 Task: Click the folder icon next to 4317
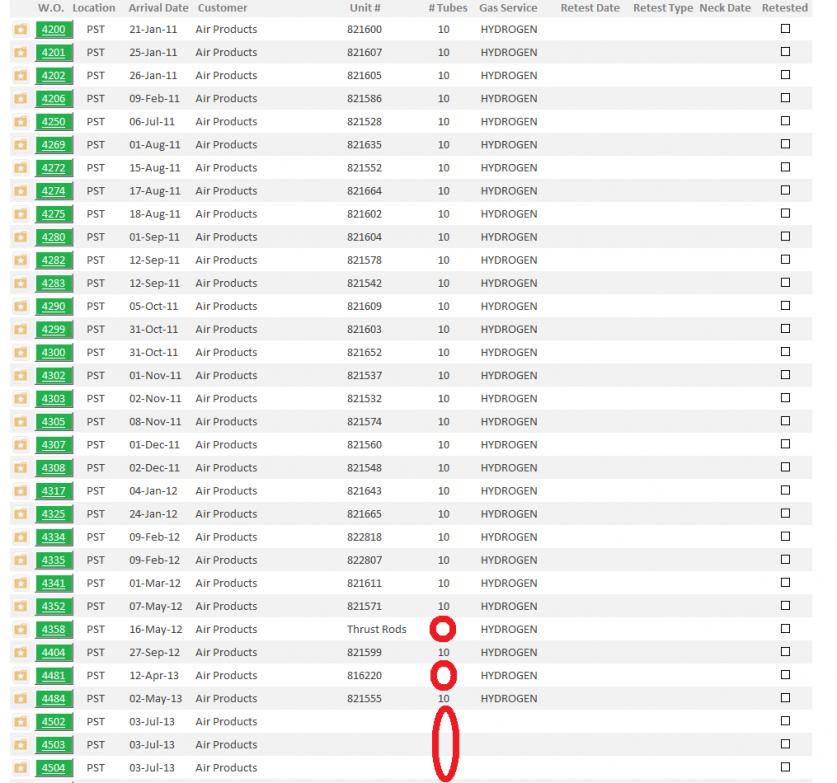click(x=21, y=491)
